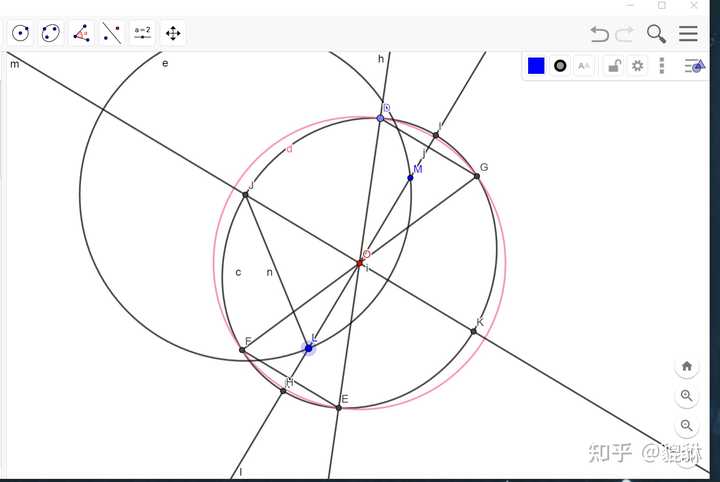Open the label style AA dropdown

click(584, 66)
